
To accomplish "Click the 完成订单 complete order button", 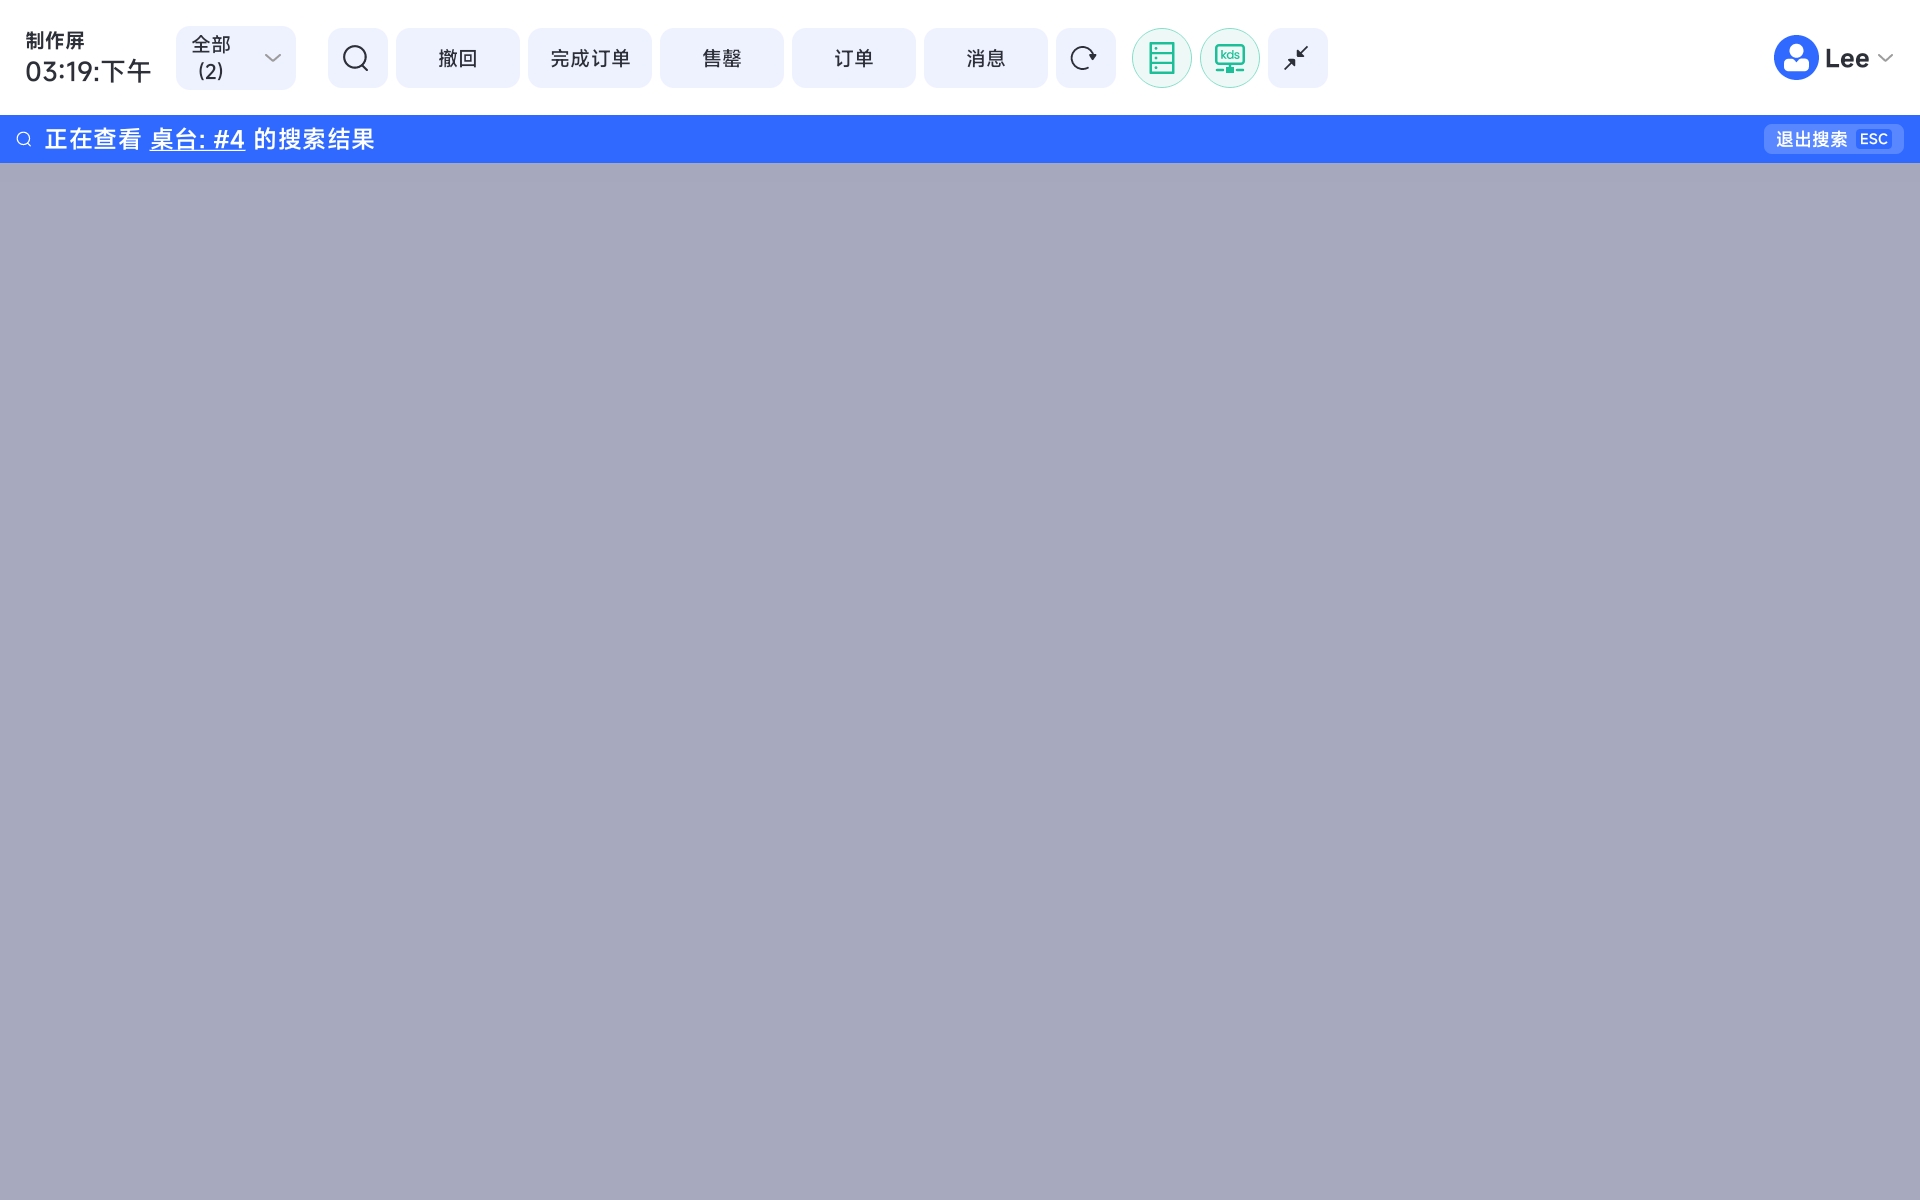I will coord(589,58).
